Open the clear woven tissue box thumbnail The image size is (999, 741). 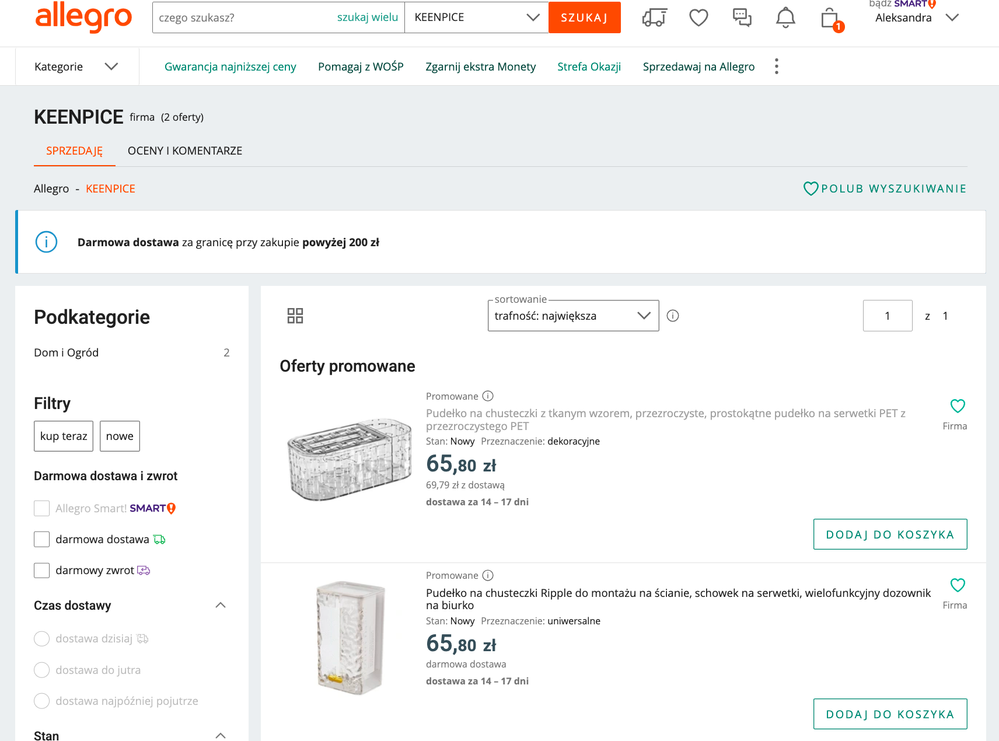pos(350,459)
